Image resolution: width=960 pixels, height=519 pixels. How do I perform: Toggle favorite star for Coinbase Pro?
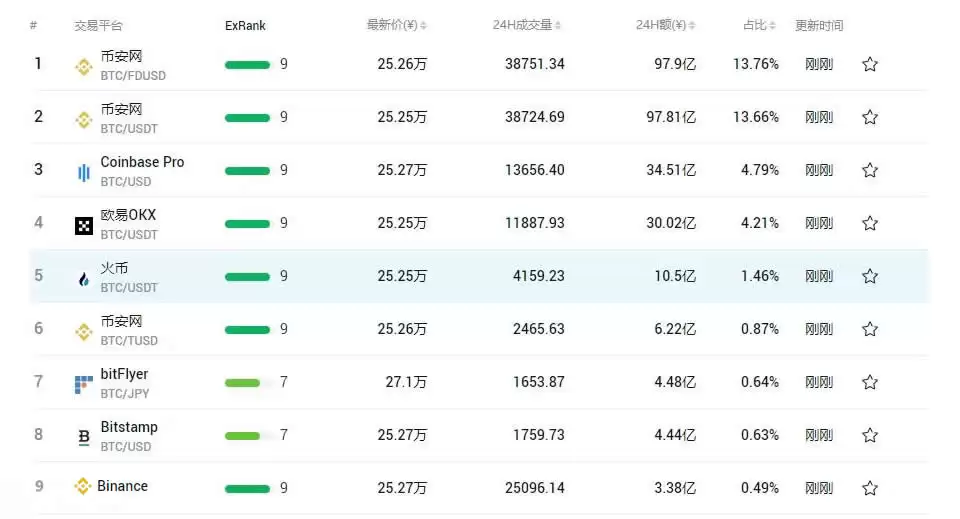click(x=870, y=171)
